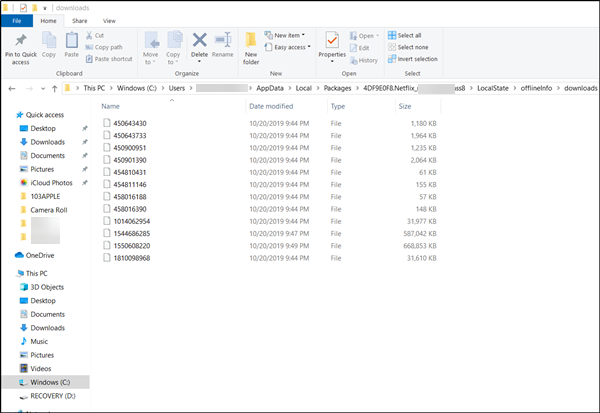600x413 pixels.
Task: Click the Delete X icon
Action: (x=199, y=40)
